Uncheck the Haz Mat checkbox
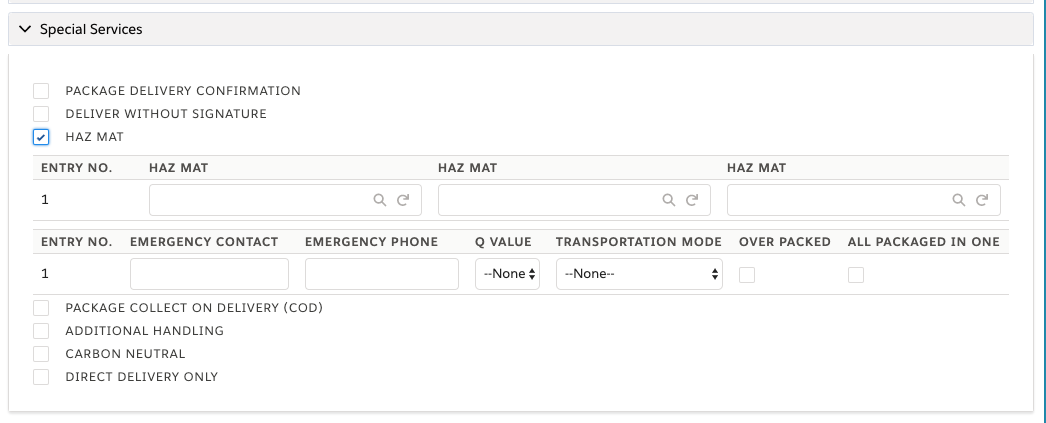Viewport: 1046px width, 423px height. pyautogui.click(x=41, y=137)
